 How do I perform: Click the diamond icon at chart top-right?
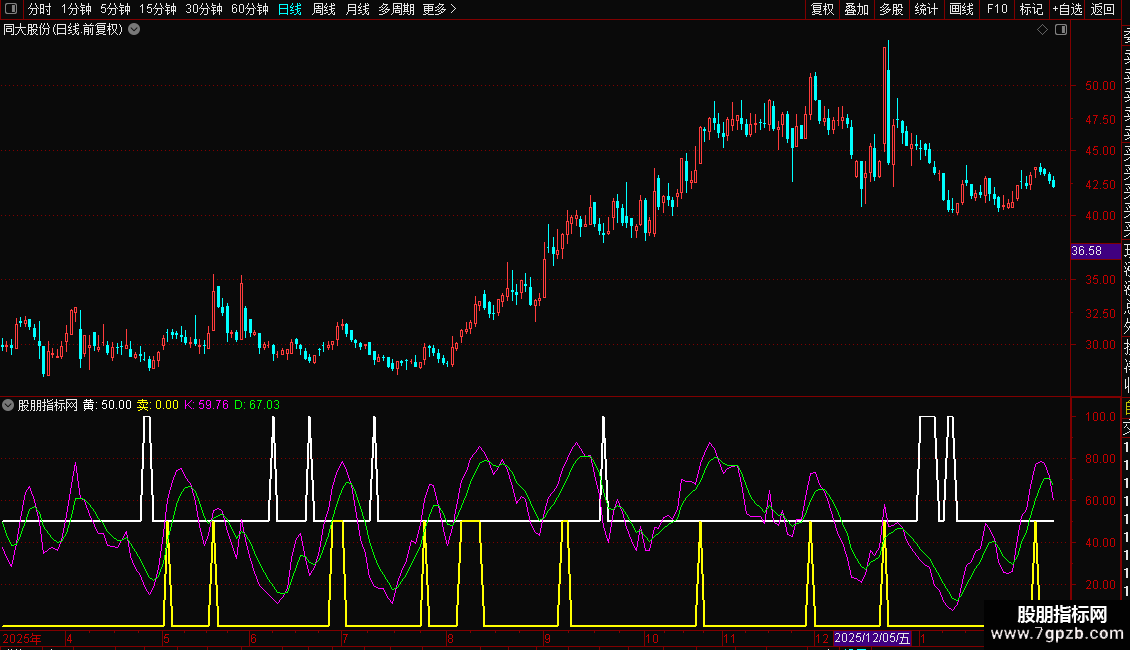tap(1043, 30)
